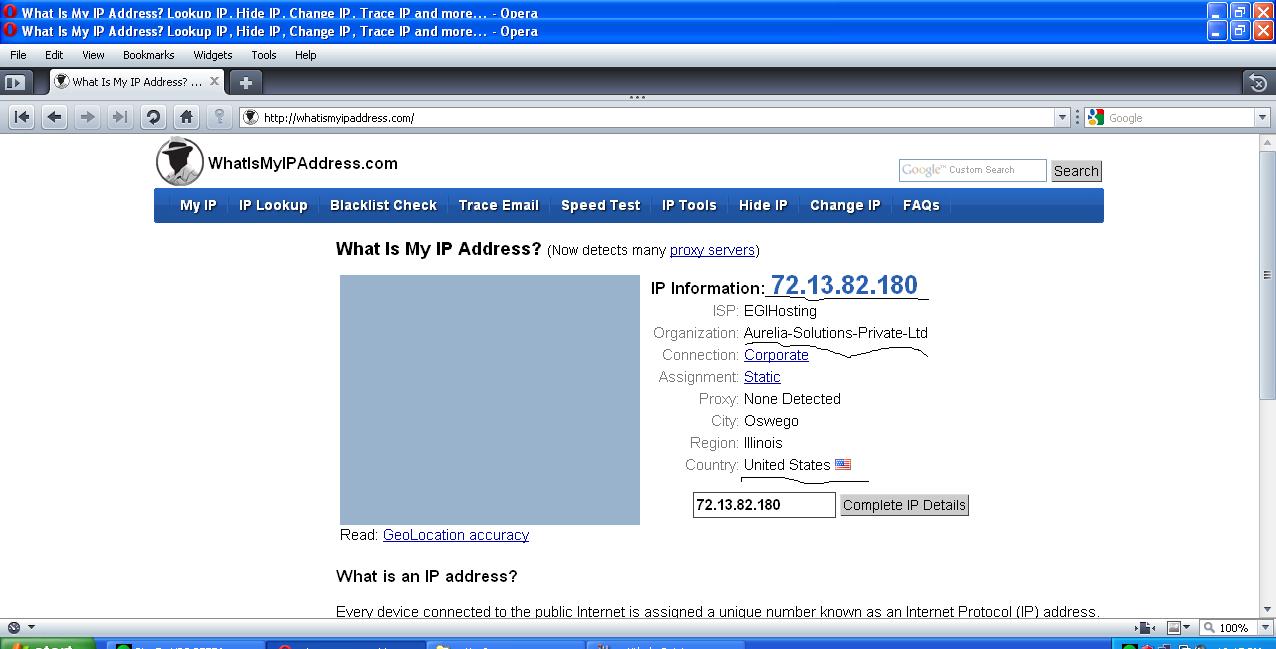The height and width of the screenshot is (649, 1276).
Task: Click the Rewind navigation button
Action: [22, 117]
